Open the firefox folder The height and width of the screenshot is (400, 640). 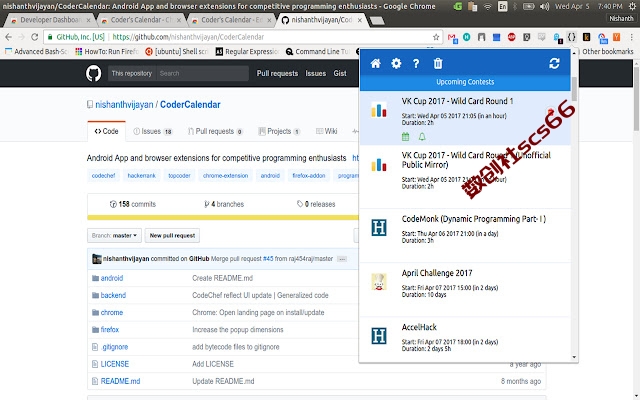pyautogui.click(x=109, y=329)
